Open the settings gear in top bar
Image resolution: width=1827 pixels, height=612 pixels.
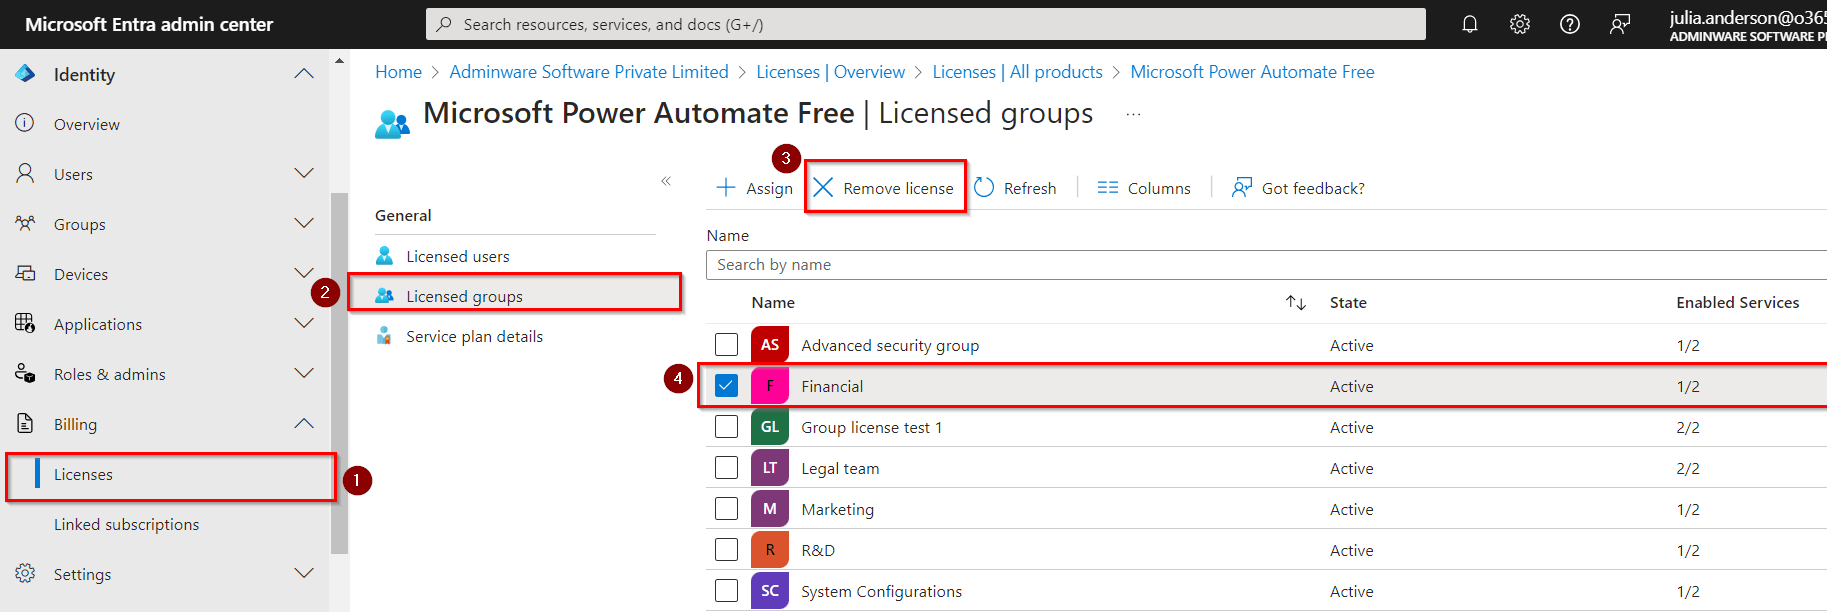tap(1519, 24)
